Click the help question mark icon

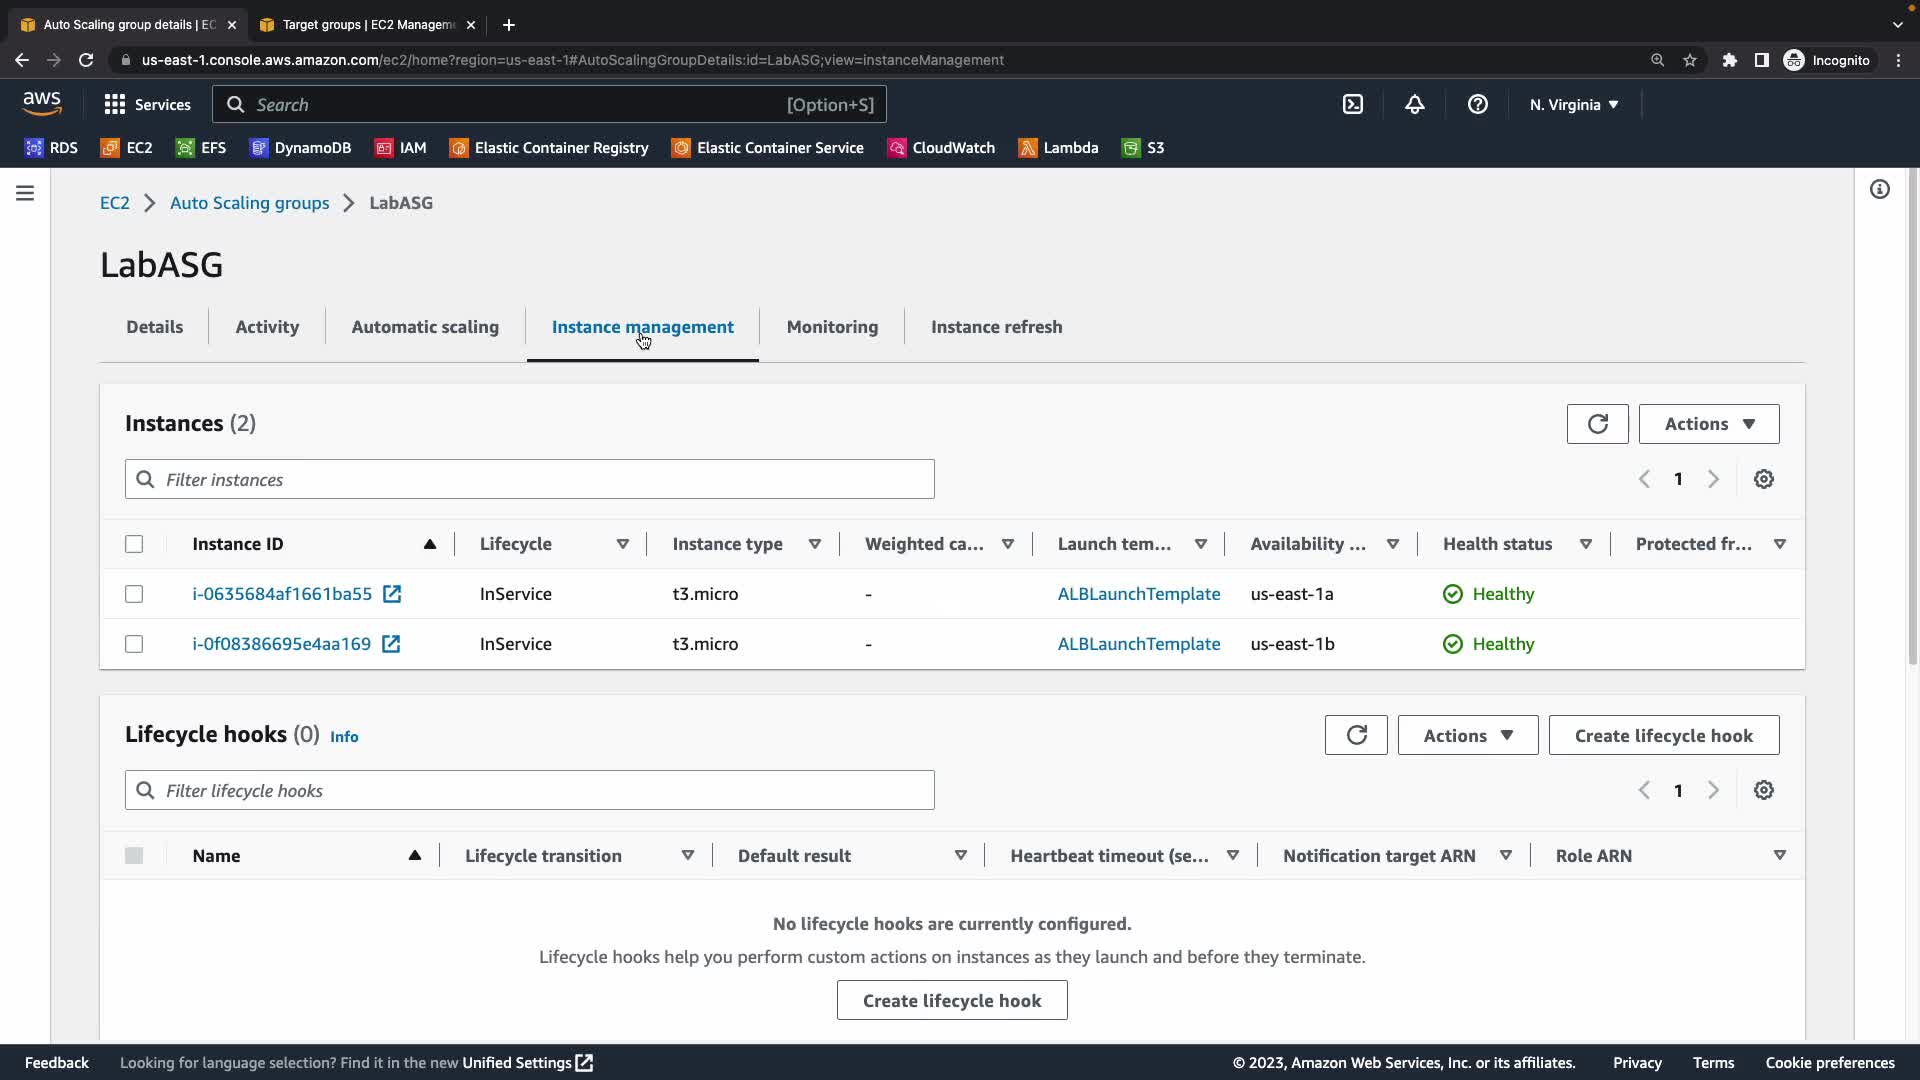tap(1477, 105)
